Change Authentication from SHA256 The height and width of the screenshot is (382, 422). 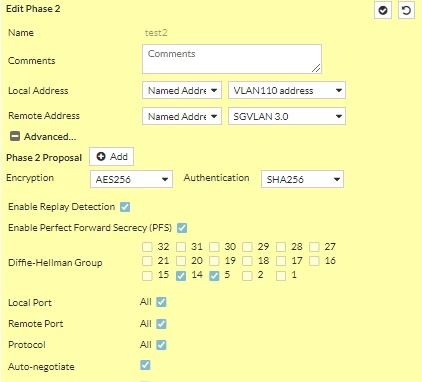click(302, 179)
